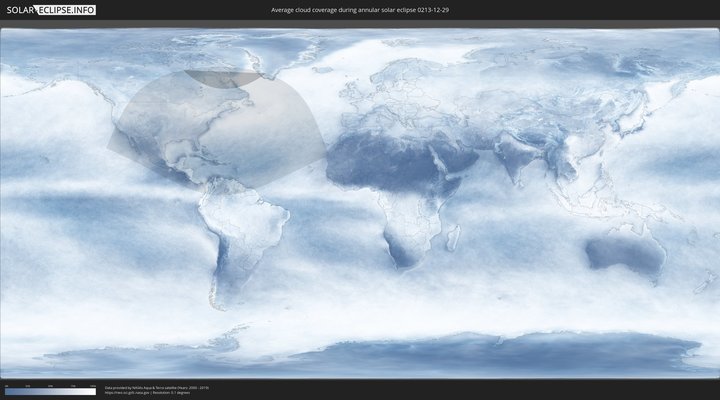
Task: Click the darker annular path band near Greenland
Action: click(225, 79)
